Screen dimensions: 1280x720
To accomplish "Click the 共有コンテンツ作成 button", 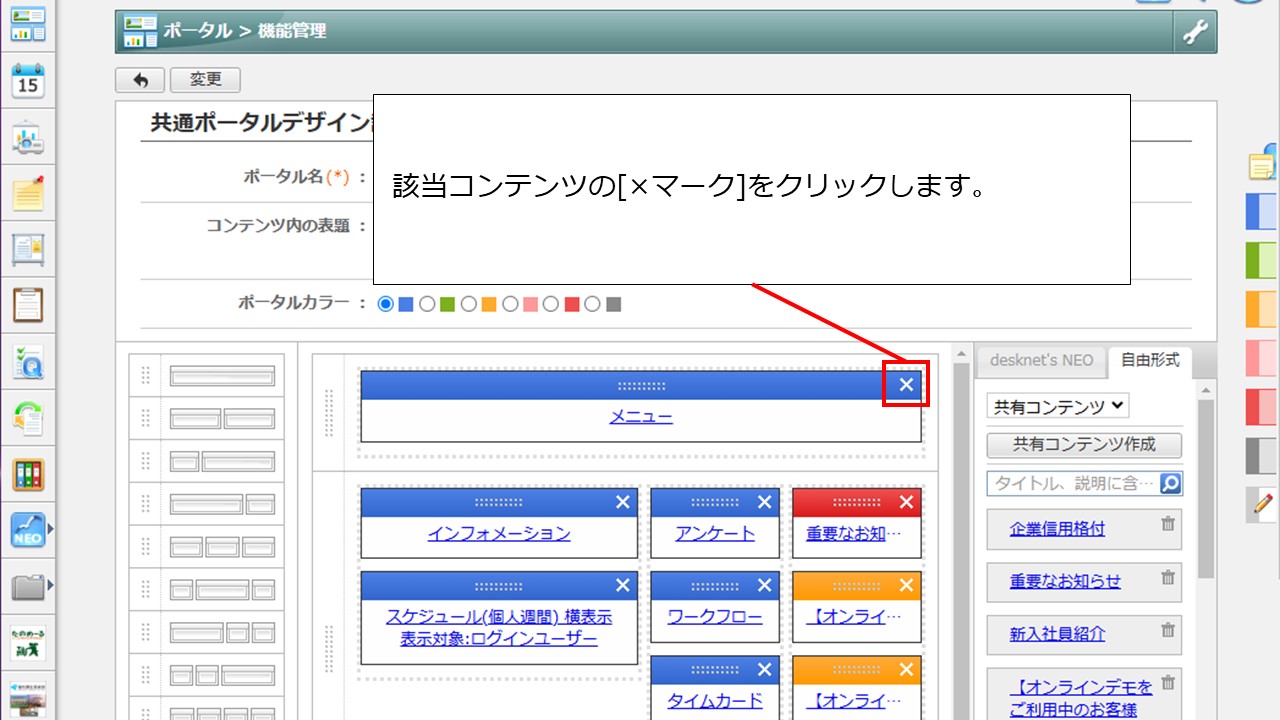I will pos(1083,444).
